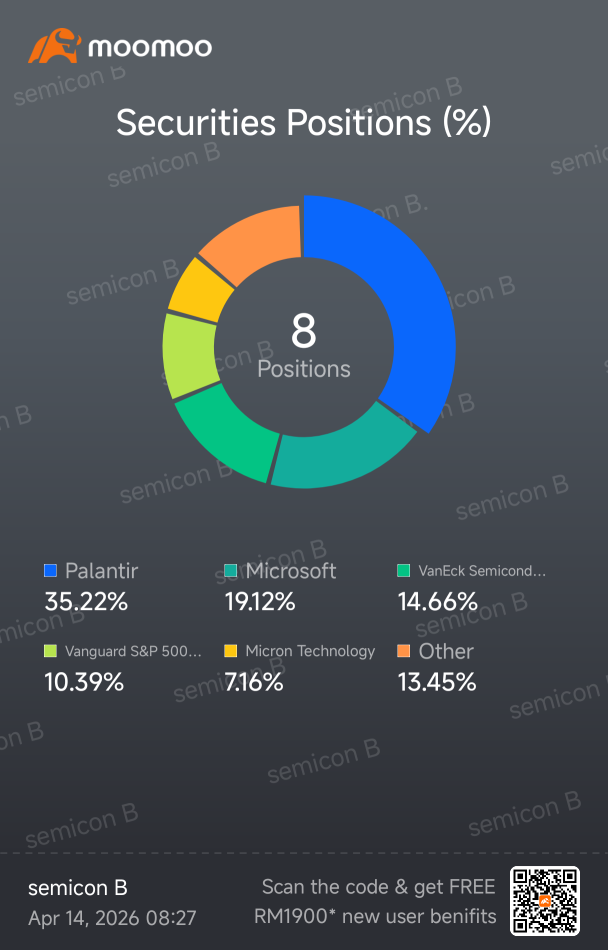Click the Securities Positions (%) title

303,122
